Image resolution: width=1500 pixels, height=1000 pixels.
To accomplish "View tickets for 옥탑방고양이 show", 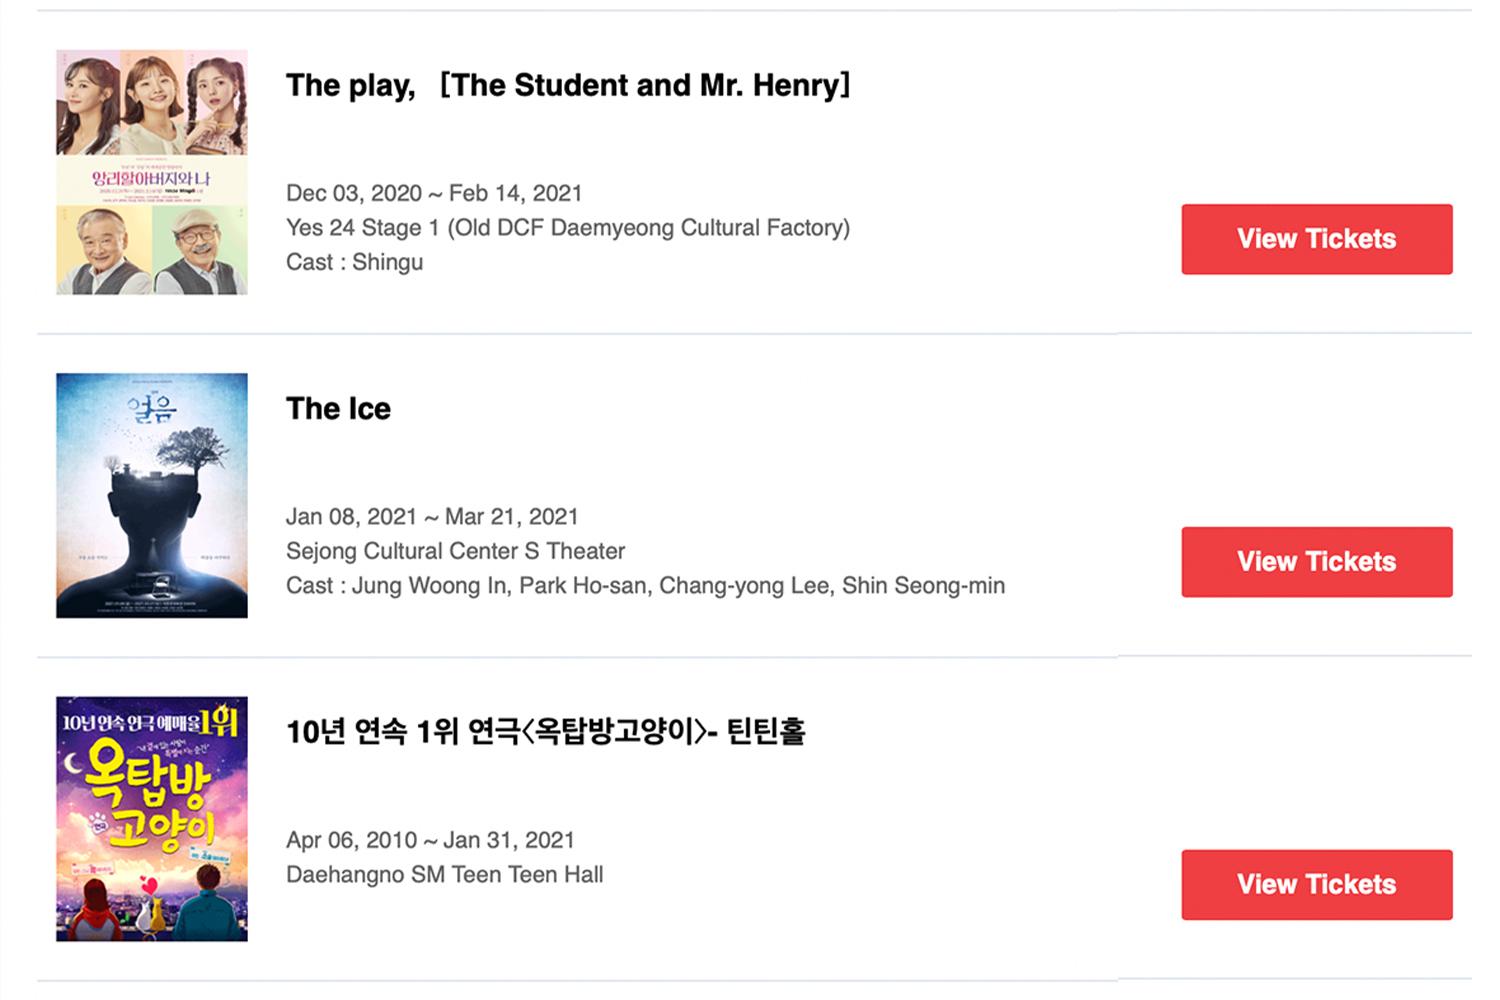I will (1316, 885).
